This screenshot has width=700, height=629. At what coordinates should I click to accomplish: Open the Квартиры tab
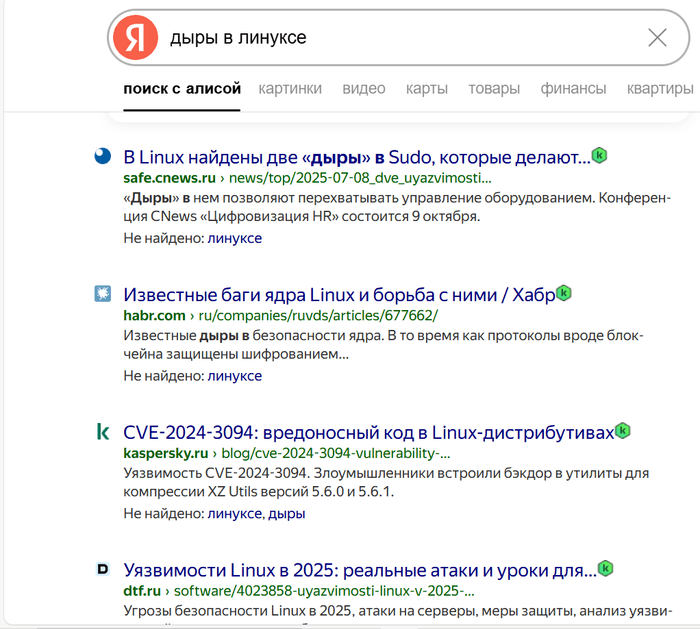[660, 89]
